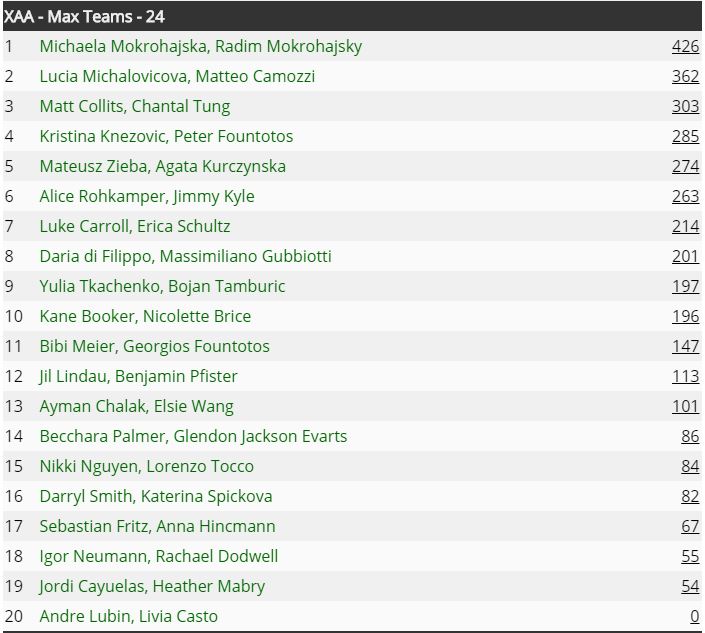Open Mateusz Zieba, Agata Kurczynska team
This screenshot has width=705, height=633.
click(x=163, y=167)
